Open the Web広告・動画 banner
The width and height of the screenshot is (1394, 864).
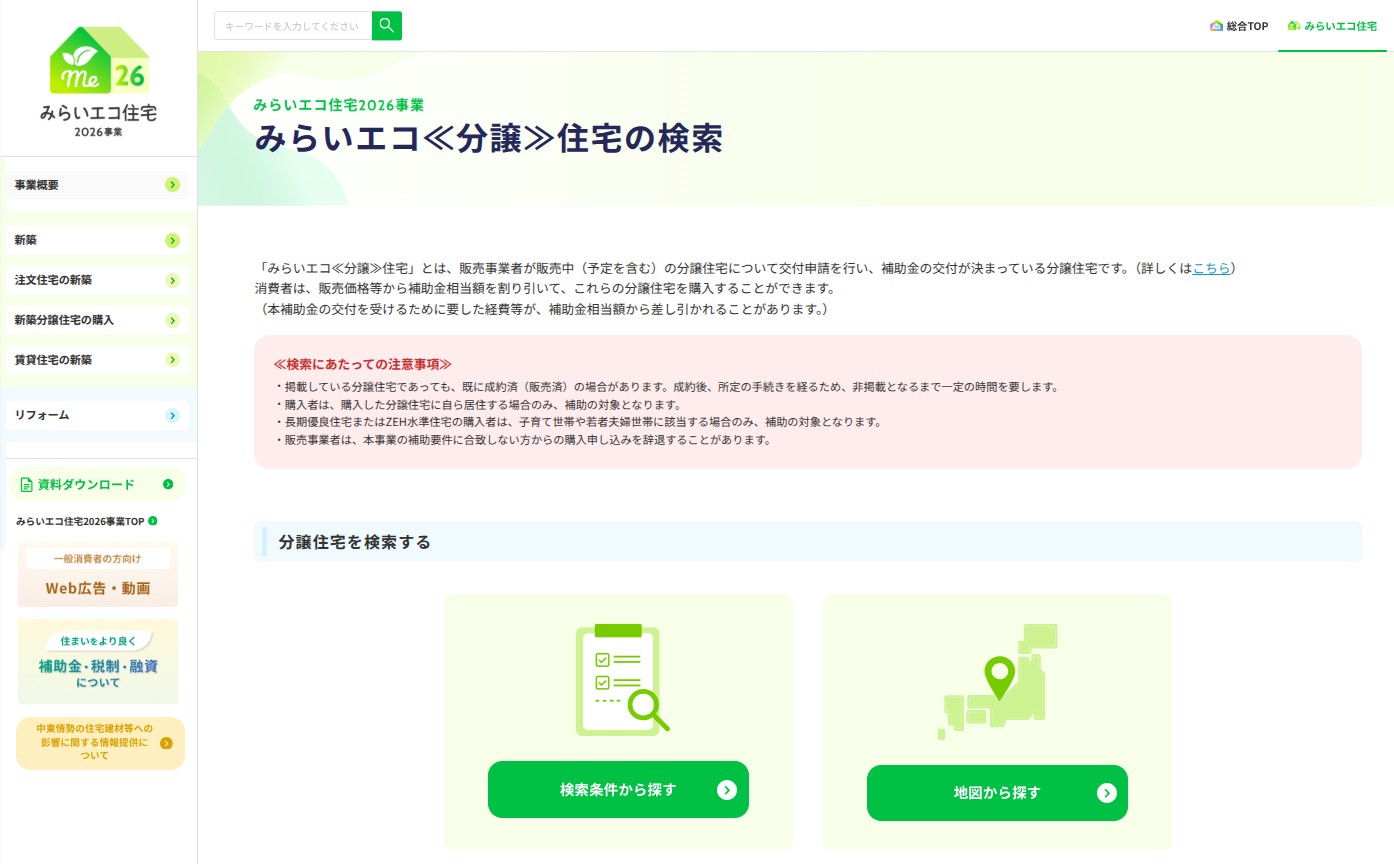pos(98,575)
